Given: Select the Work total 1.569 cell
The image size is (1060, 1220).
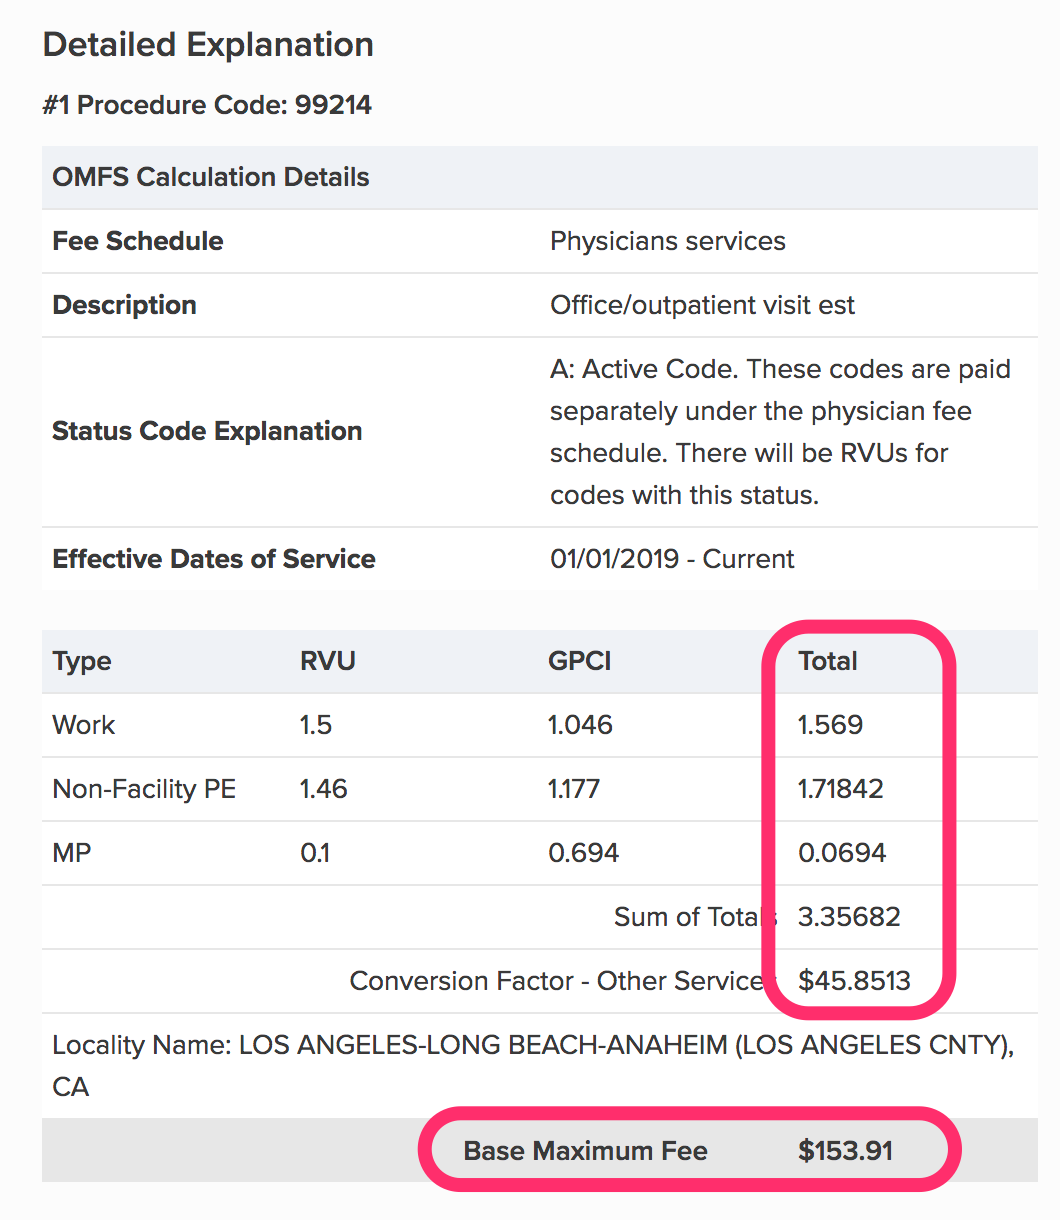Looking at the screenshot, I should [x=830, y=725].
